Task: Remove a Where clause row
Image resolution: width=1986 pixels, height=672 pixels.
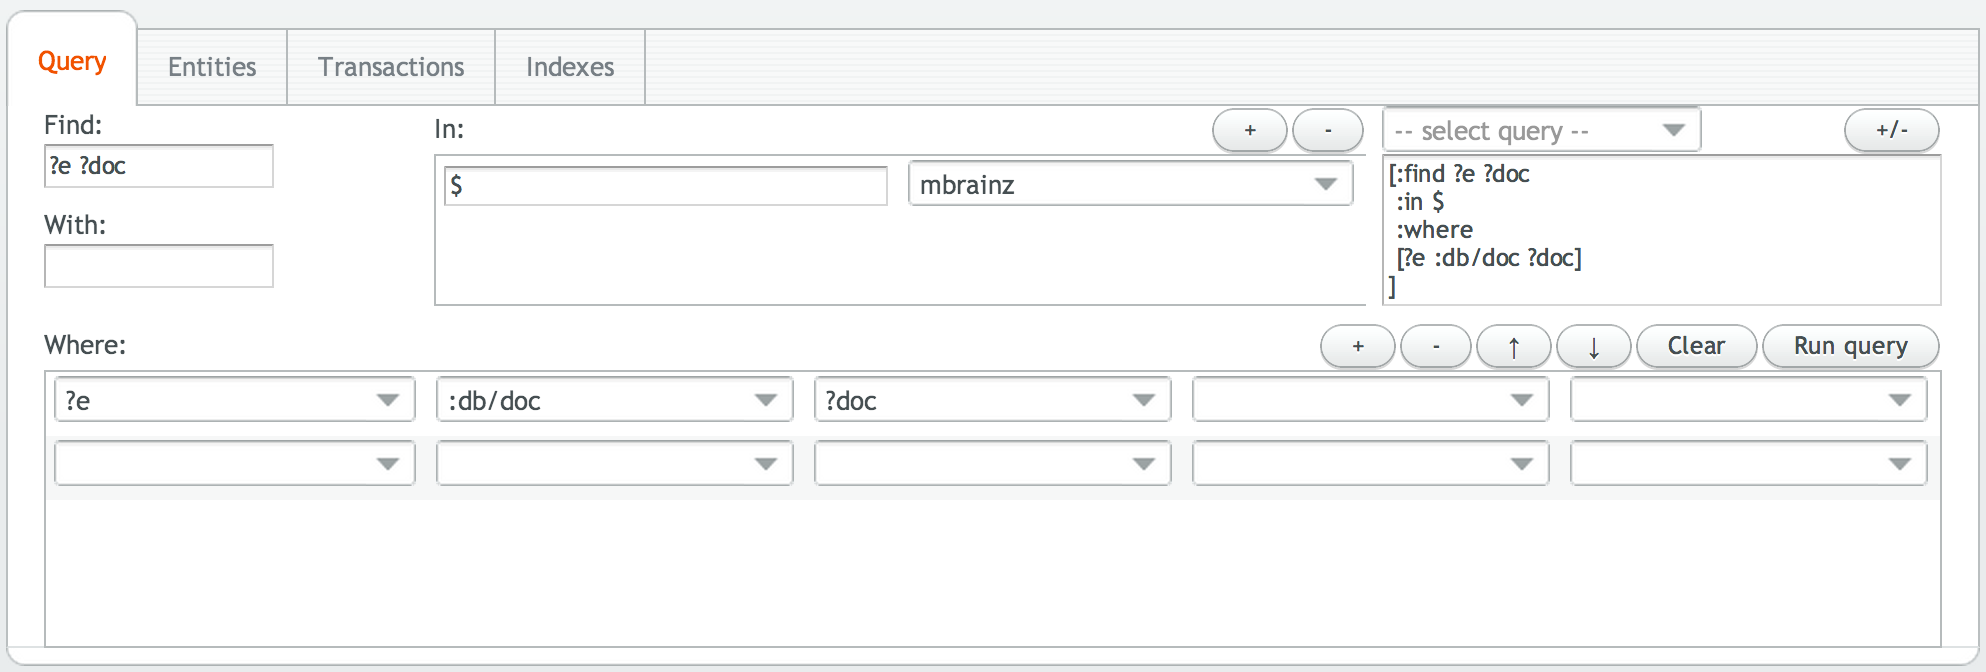Action: tap(1436, 346)
